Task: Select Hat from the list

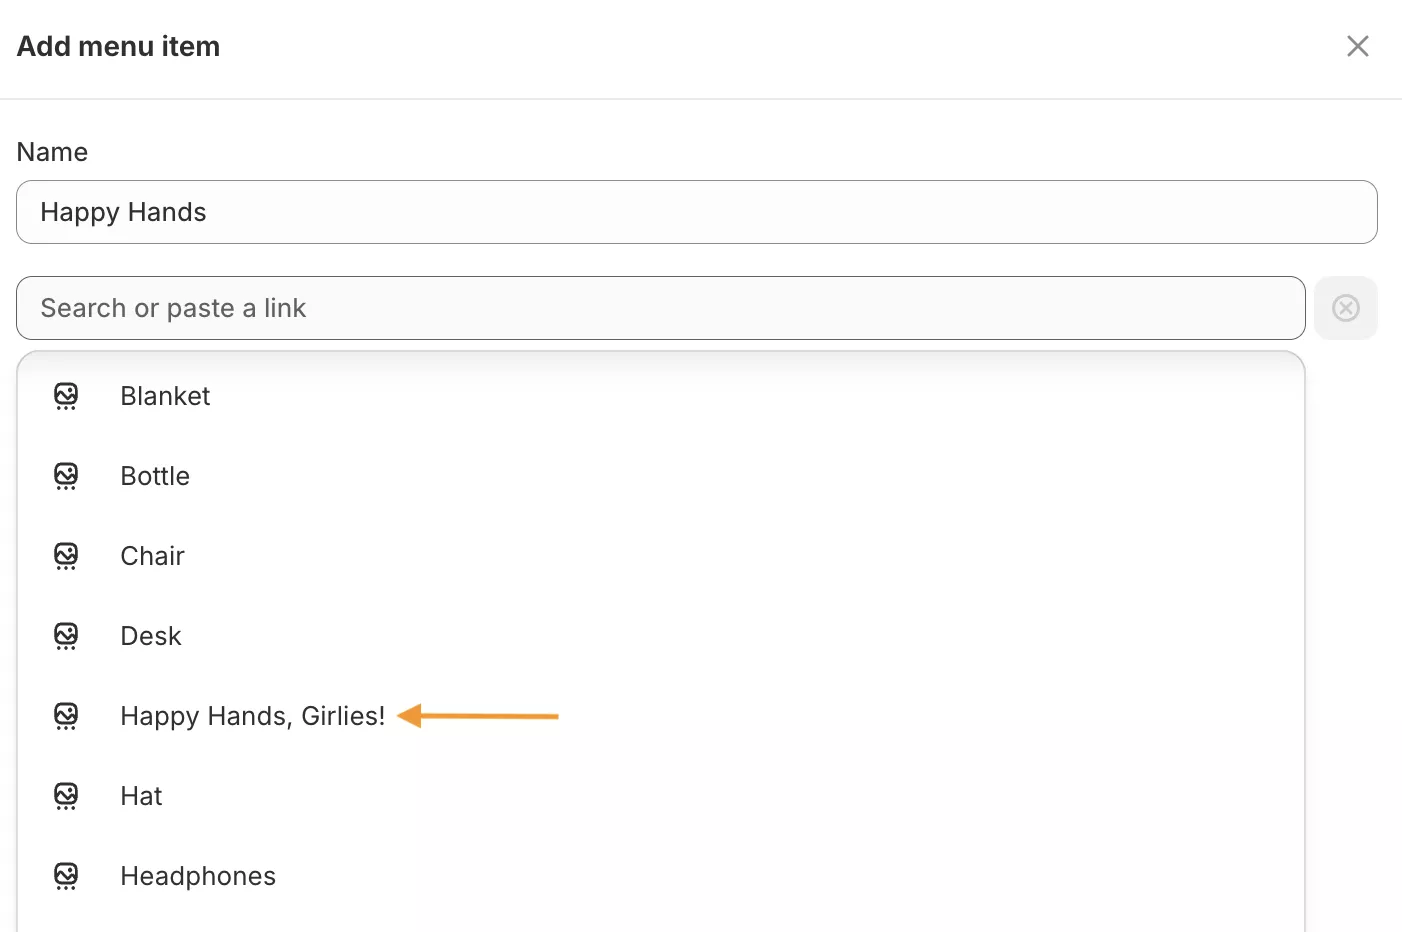Action: point(141,796)
